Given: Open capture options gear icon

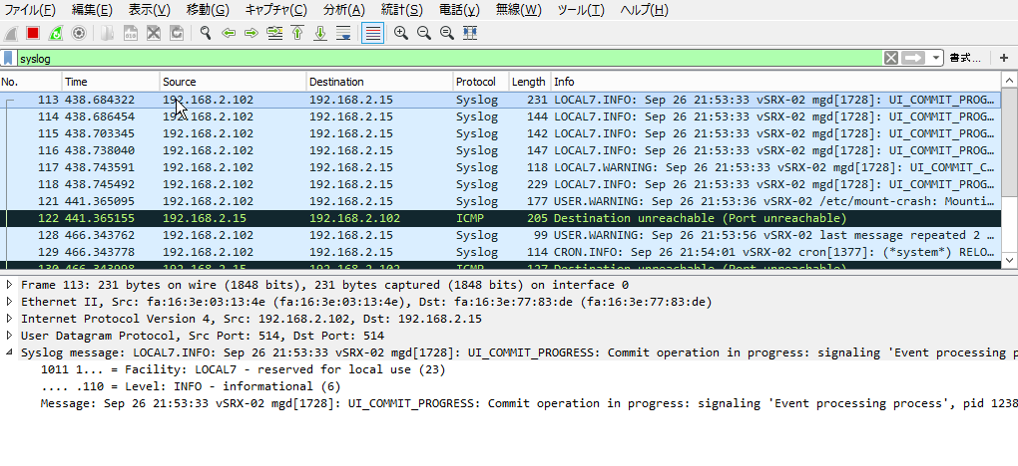Looking at the screenshot, I should pyautogui.click(x=78, y=33).
